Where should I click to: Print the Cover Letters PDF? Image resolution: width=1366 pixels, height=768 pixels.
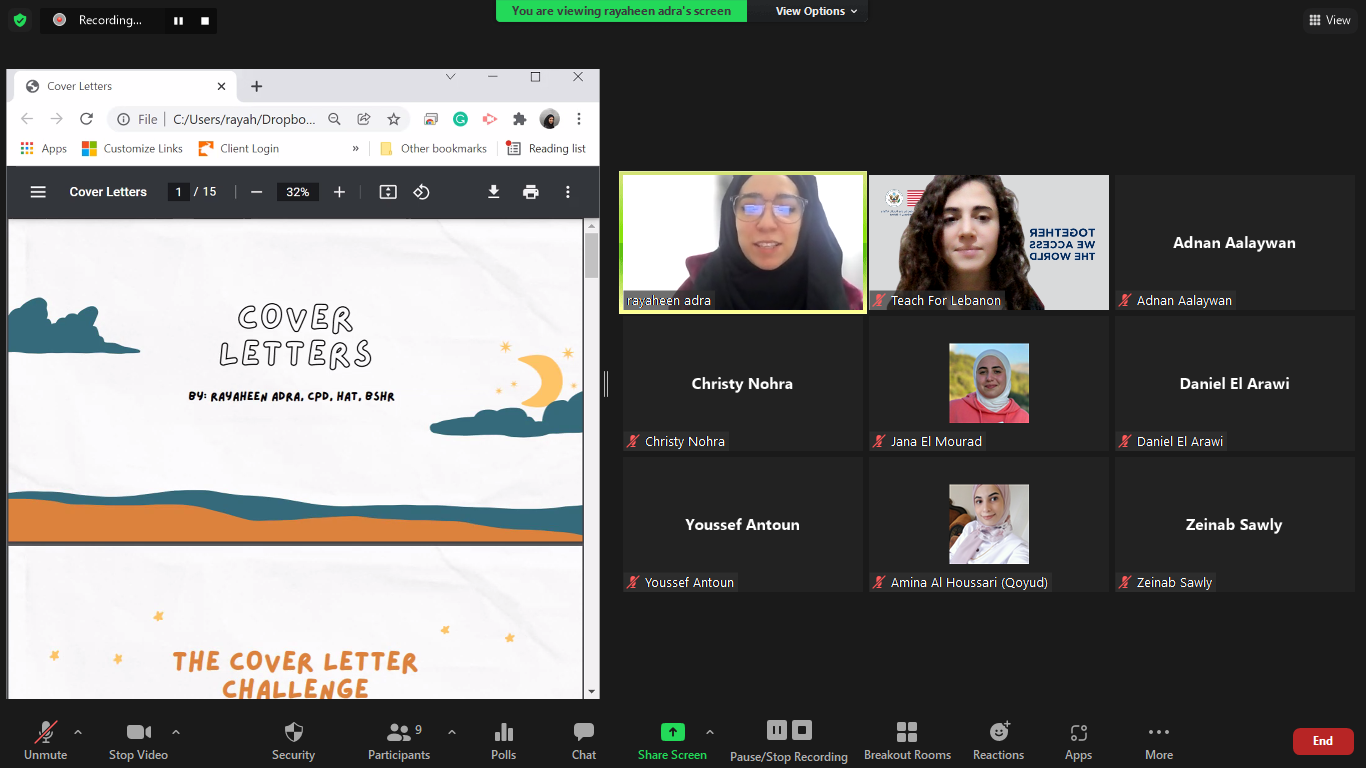click(531, 192)
